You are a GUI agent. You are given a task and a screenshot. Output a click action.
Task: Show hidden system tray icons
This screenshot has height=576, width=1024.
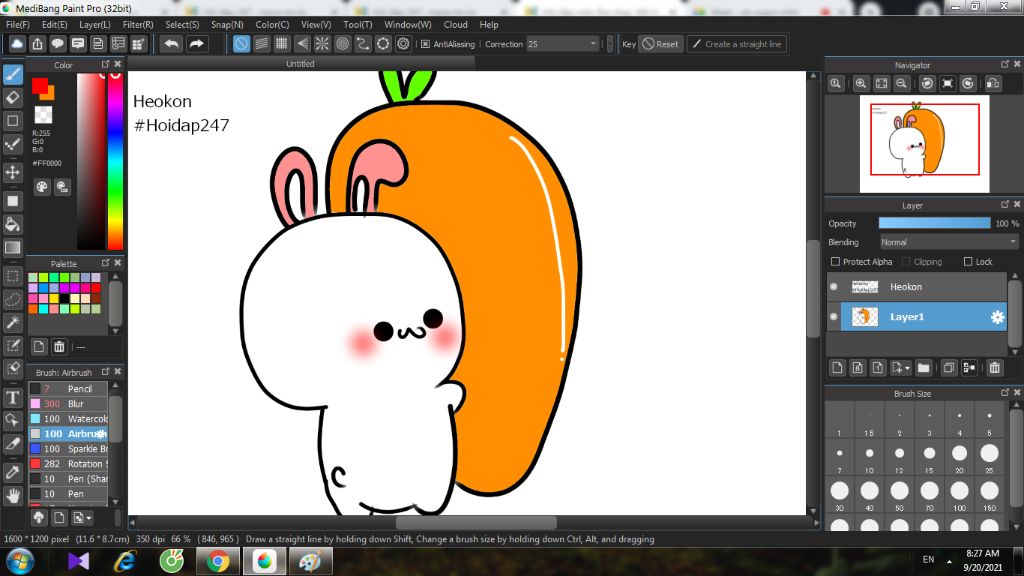949,562
